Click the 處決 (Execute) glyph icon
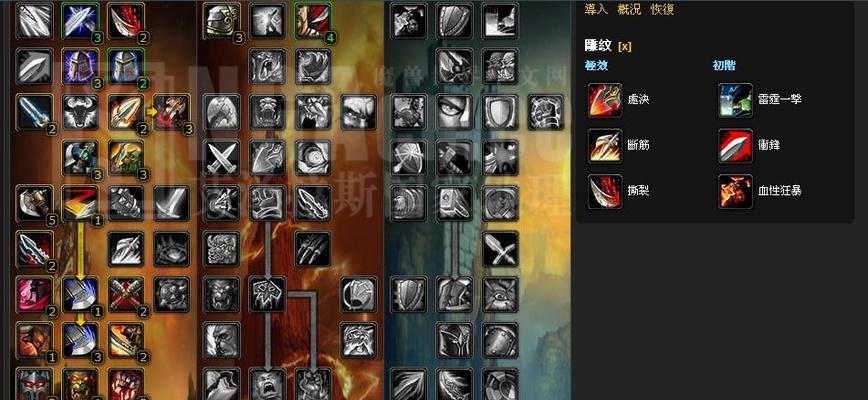 605,100
